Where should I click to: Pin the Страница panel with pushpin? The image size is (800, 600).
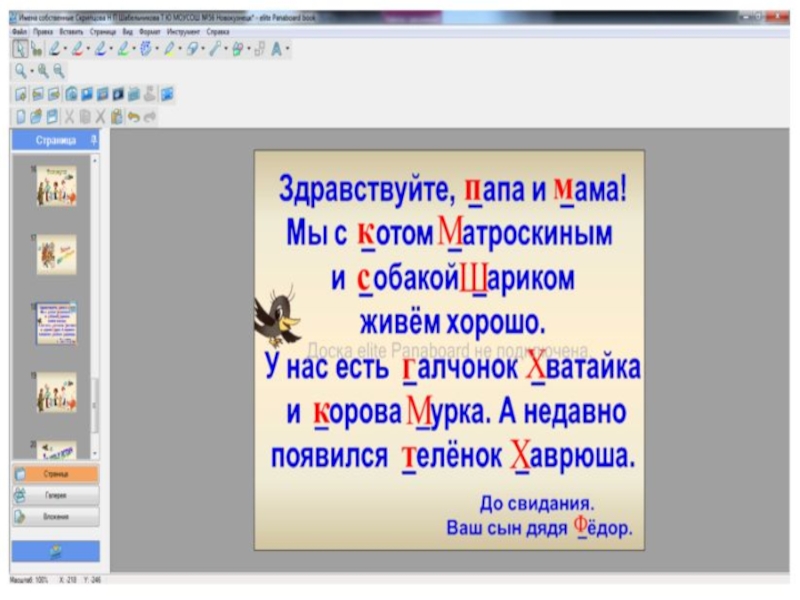pos(94,140)
